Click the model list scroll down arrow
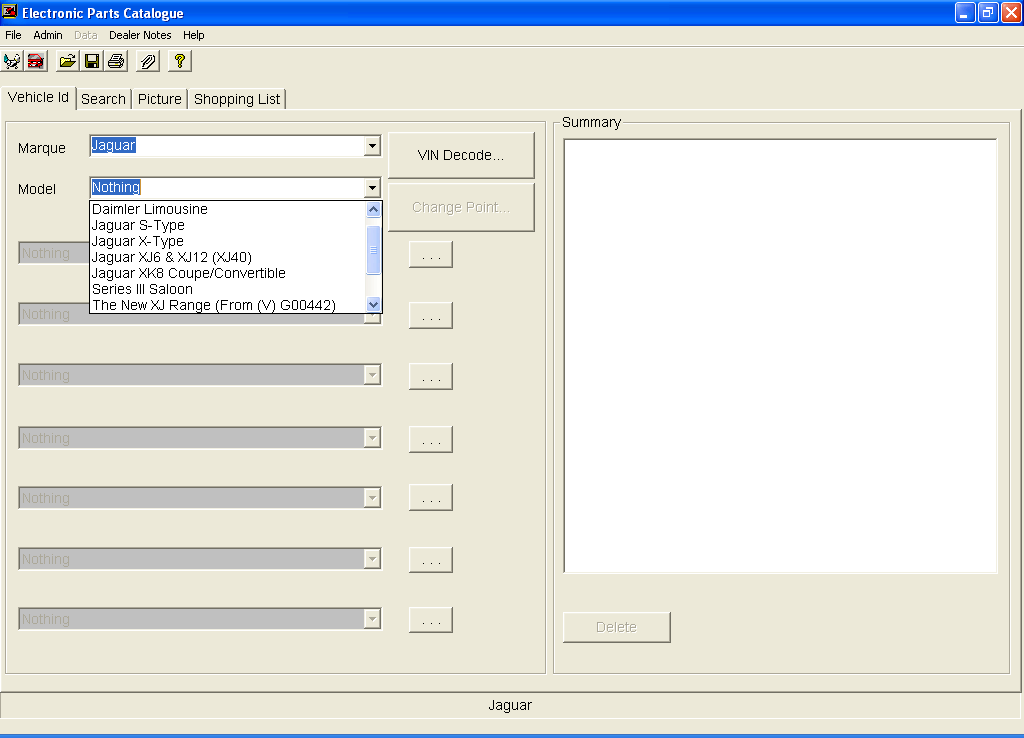The image size is (1024, 738). tap(374, 304)
